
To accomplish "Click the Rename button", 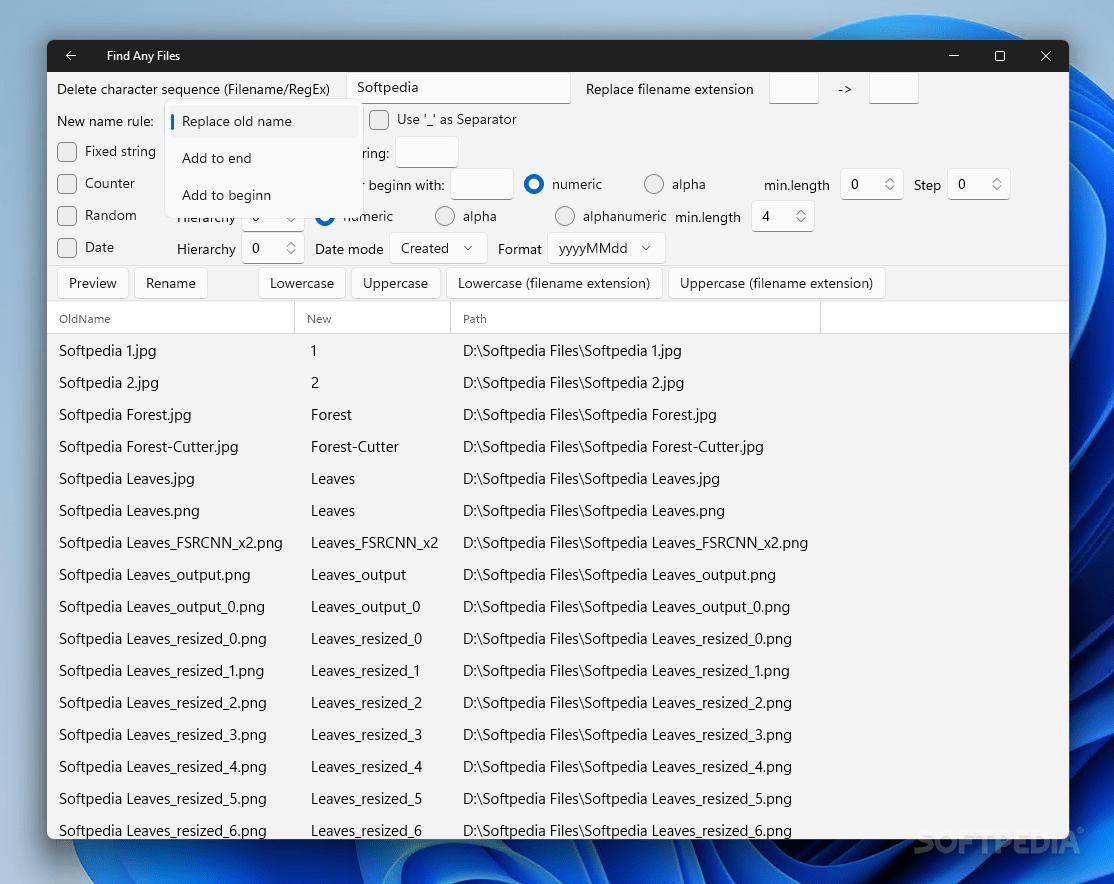I will [x=171, y=283].
